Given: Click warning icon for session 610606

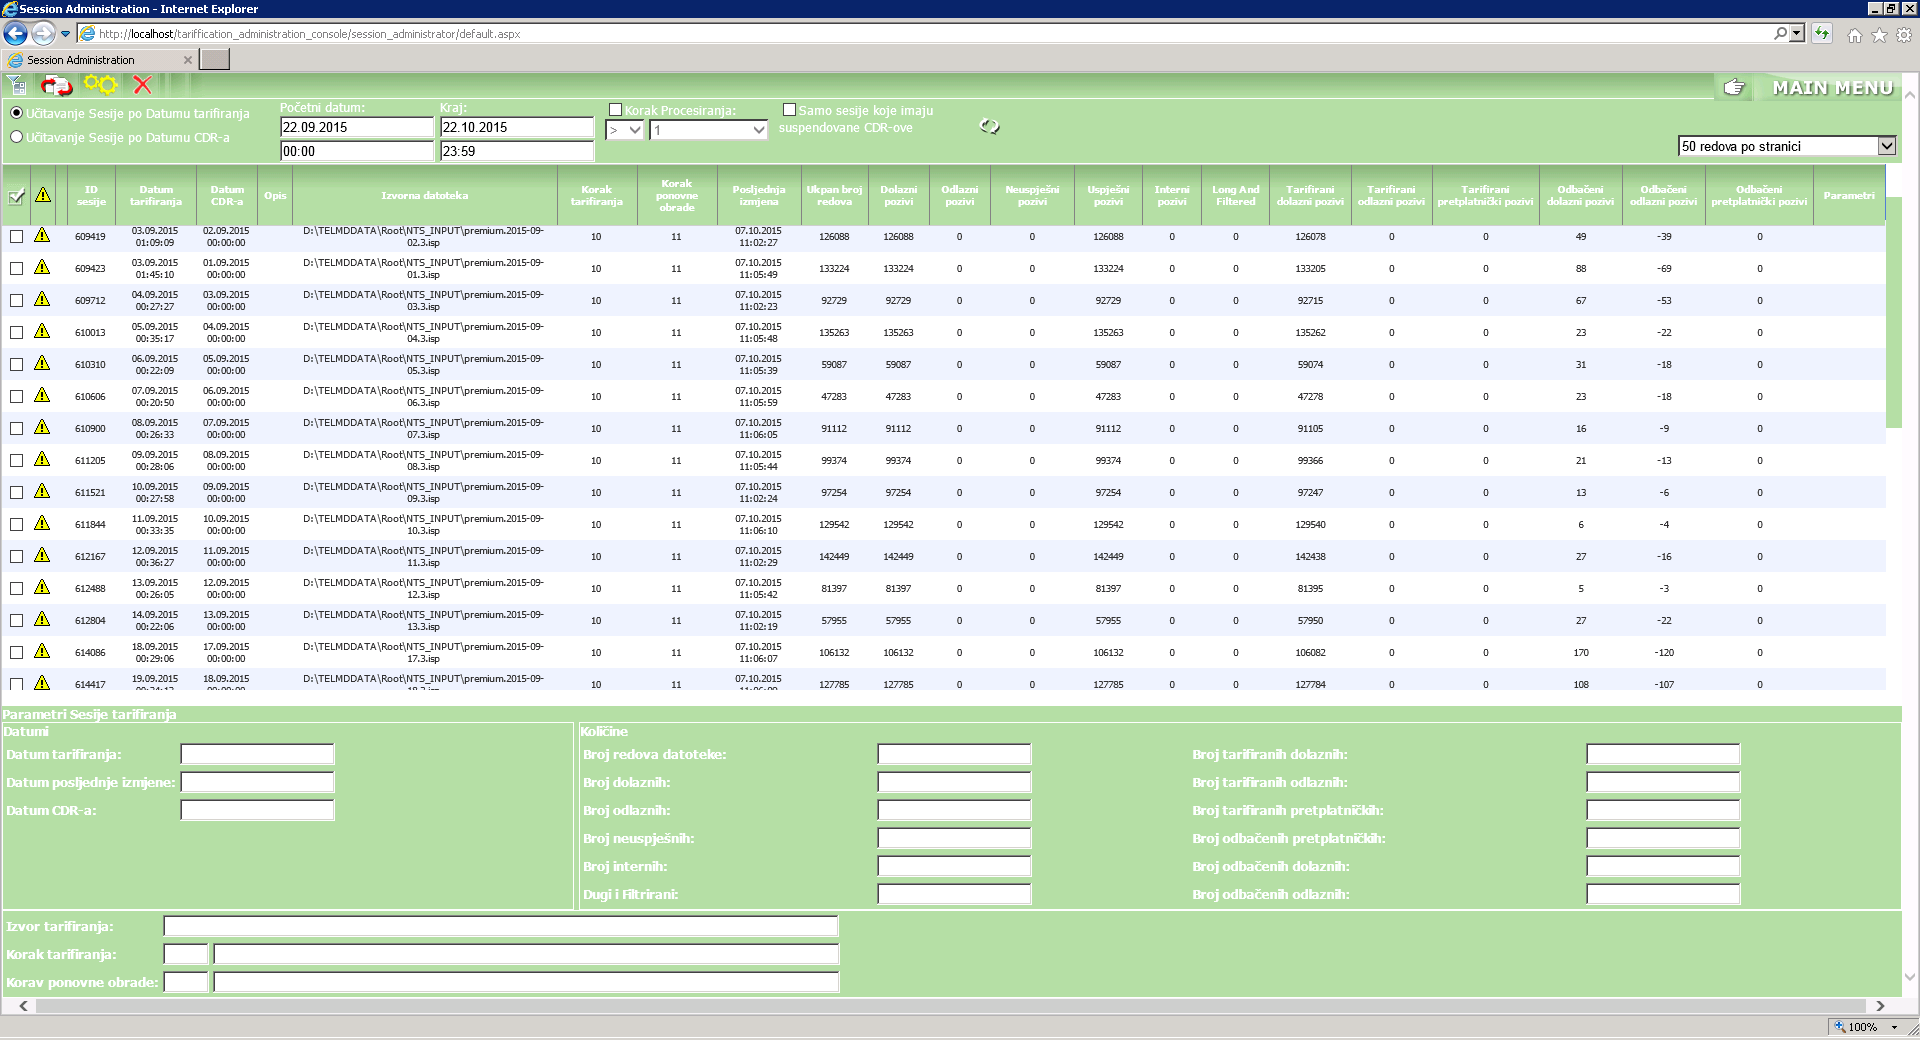Looking at the screenshot, I should coord(42,395).
